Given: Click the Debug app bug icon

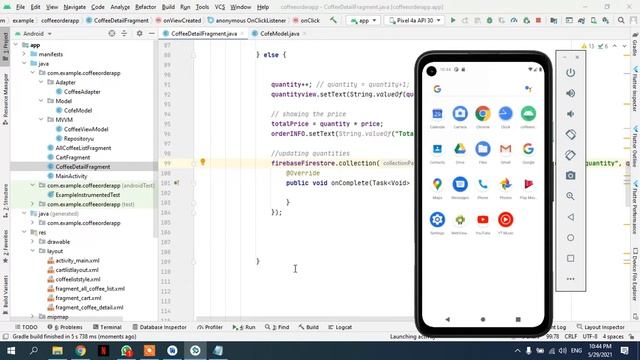Looking at the screenshot, I should coord(489,20).
